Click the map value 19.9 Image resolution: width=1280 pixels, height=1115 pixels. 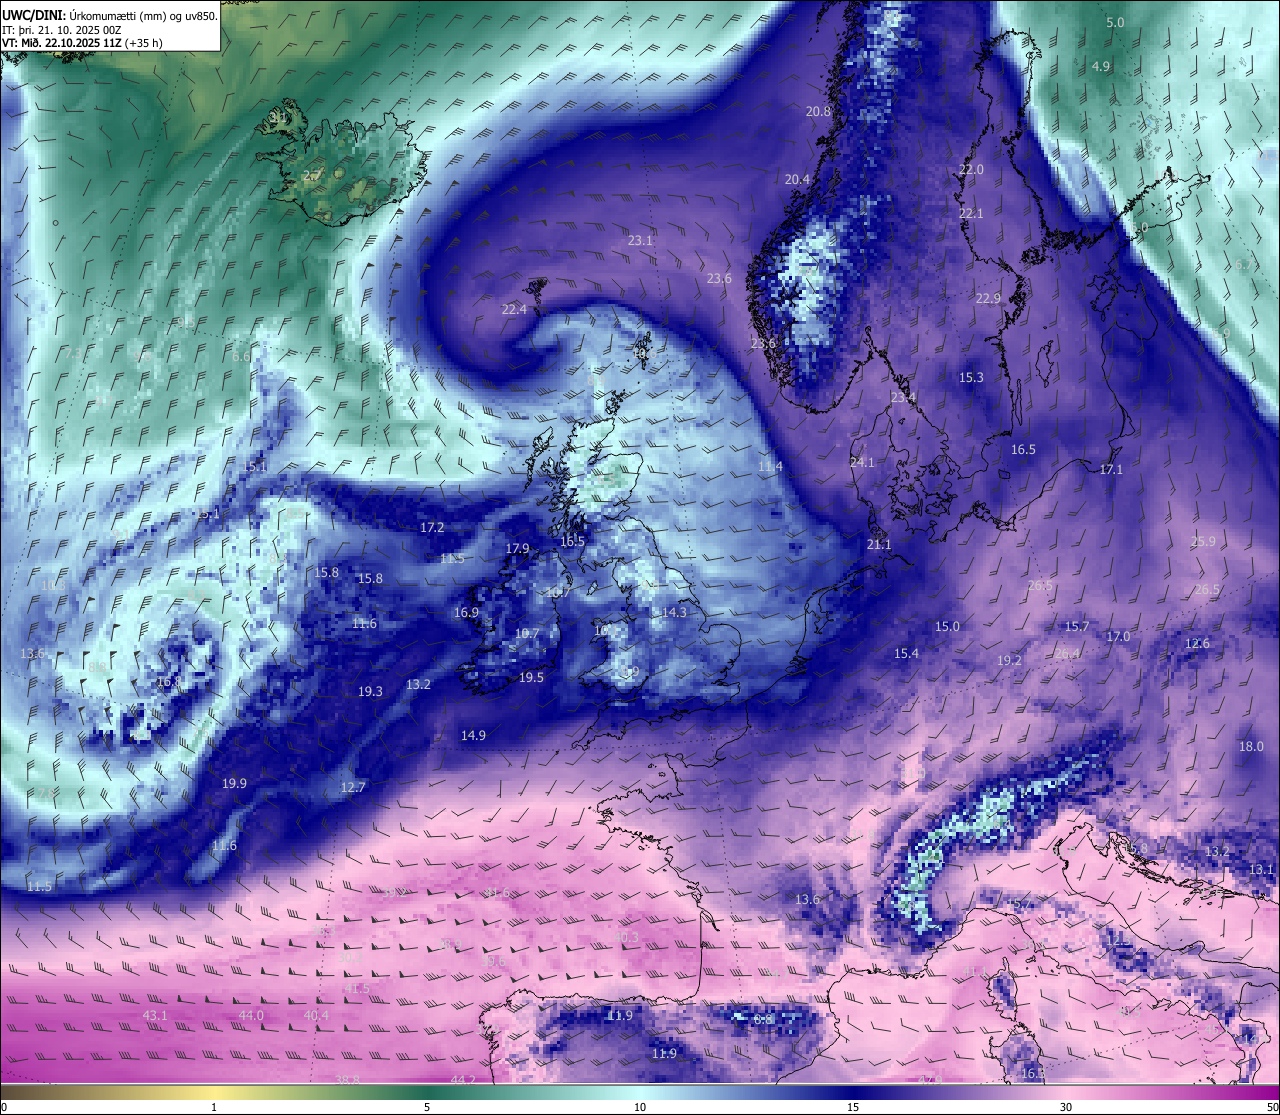(x=234, y=783)
